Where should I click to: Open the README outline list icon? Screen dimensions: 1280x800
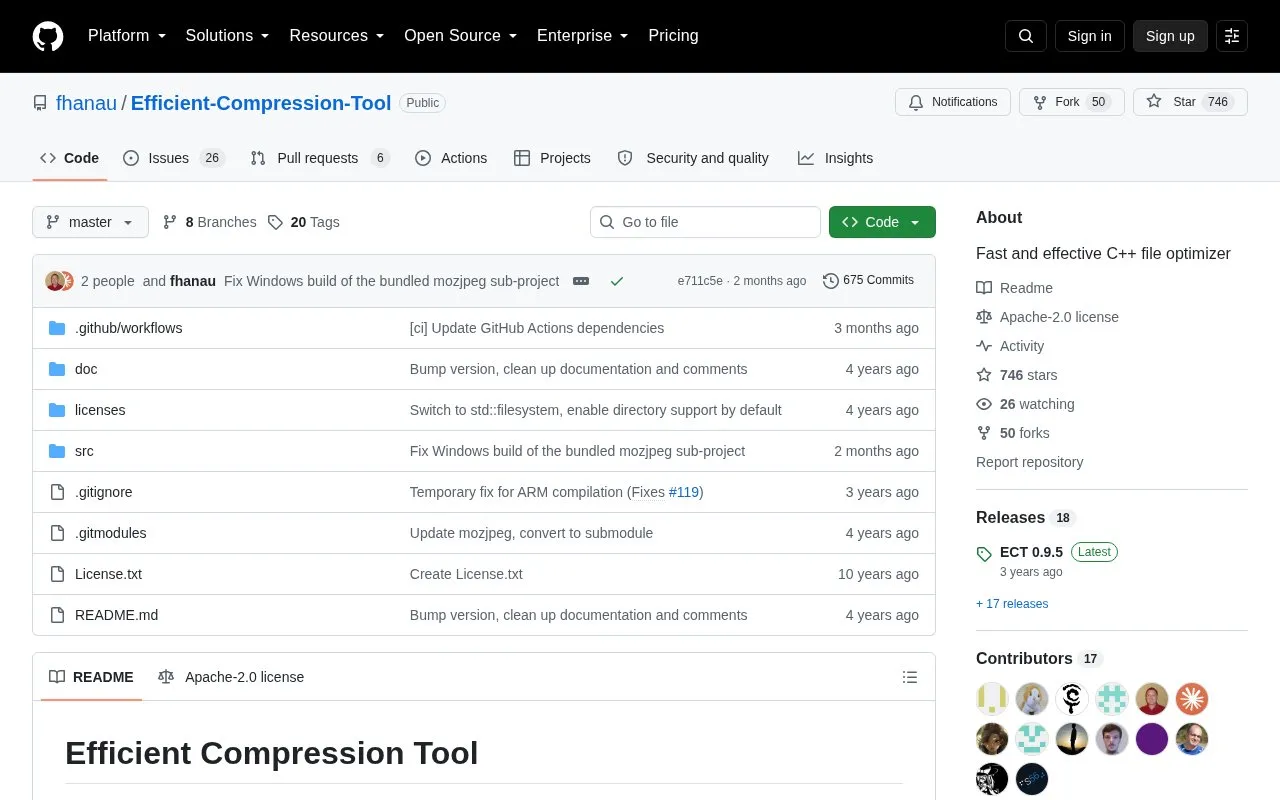(910, 677)
